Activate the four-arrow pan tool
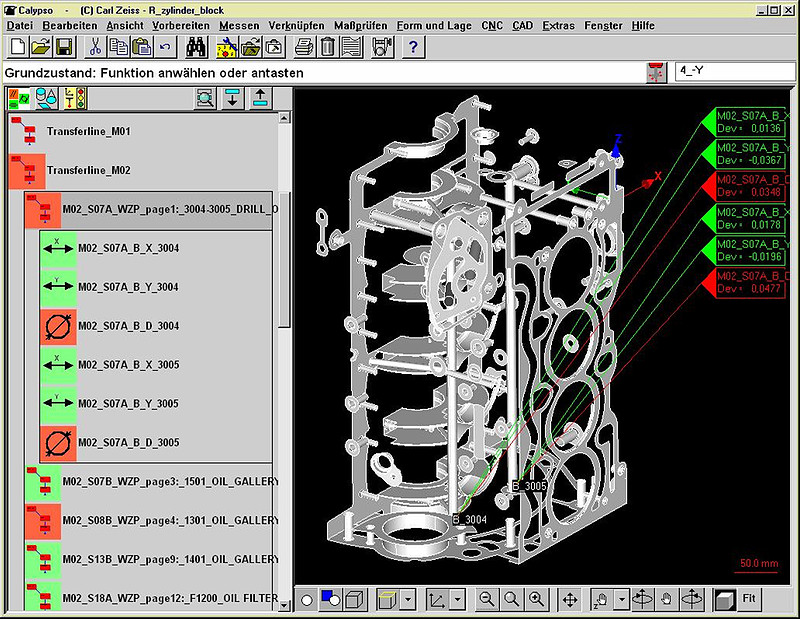 [570, 599]
